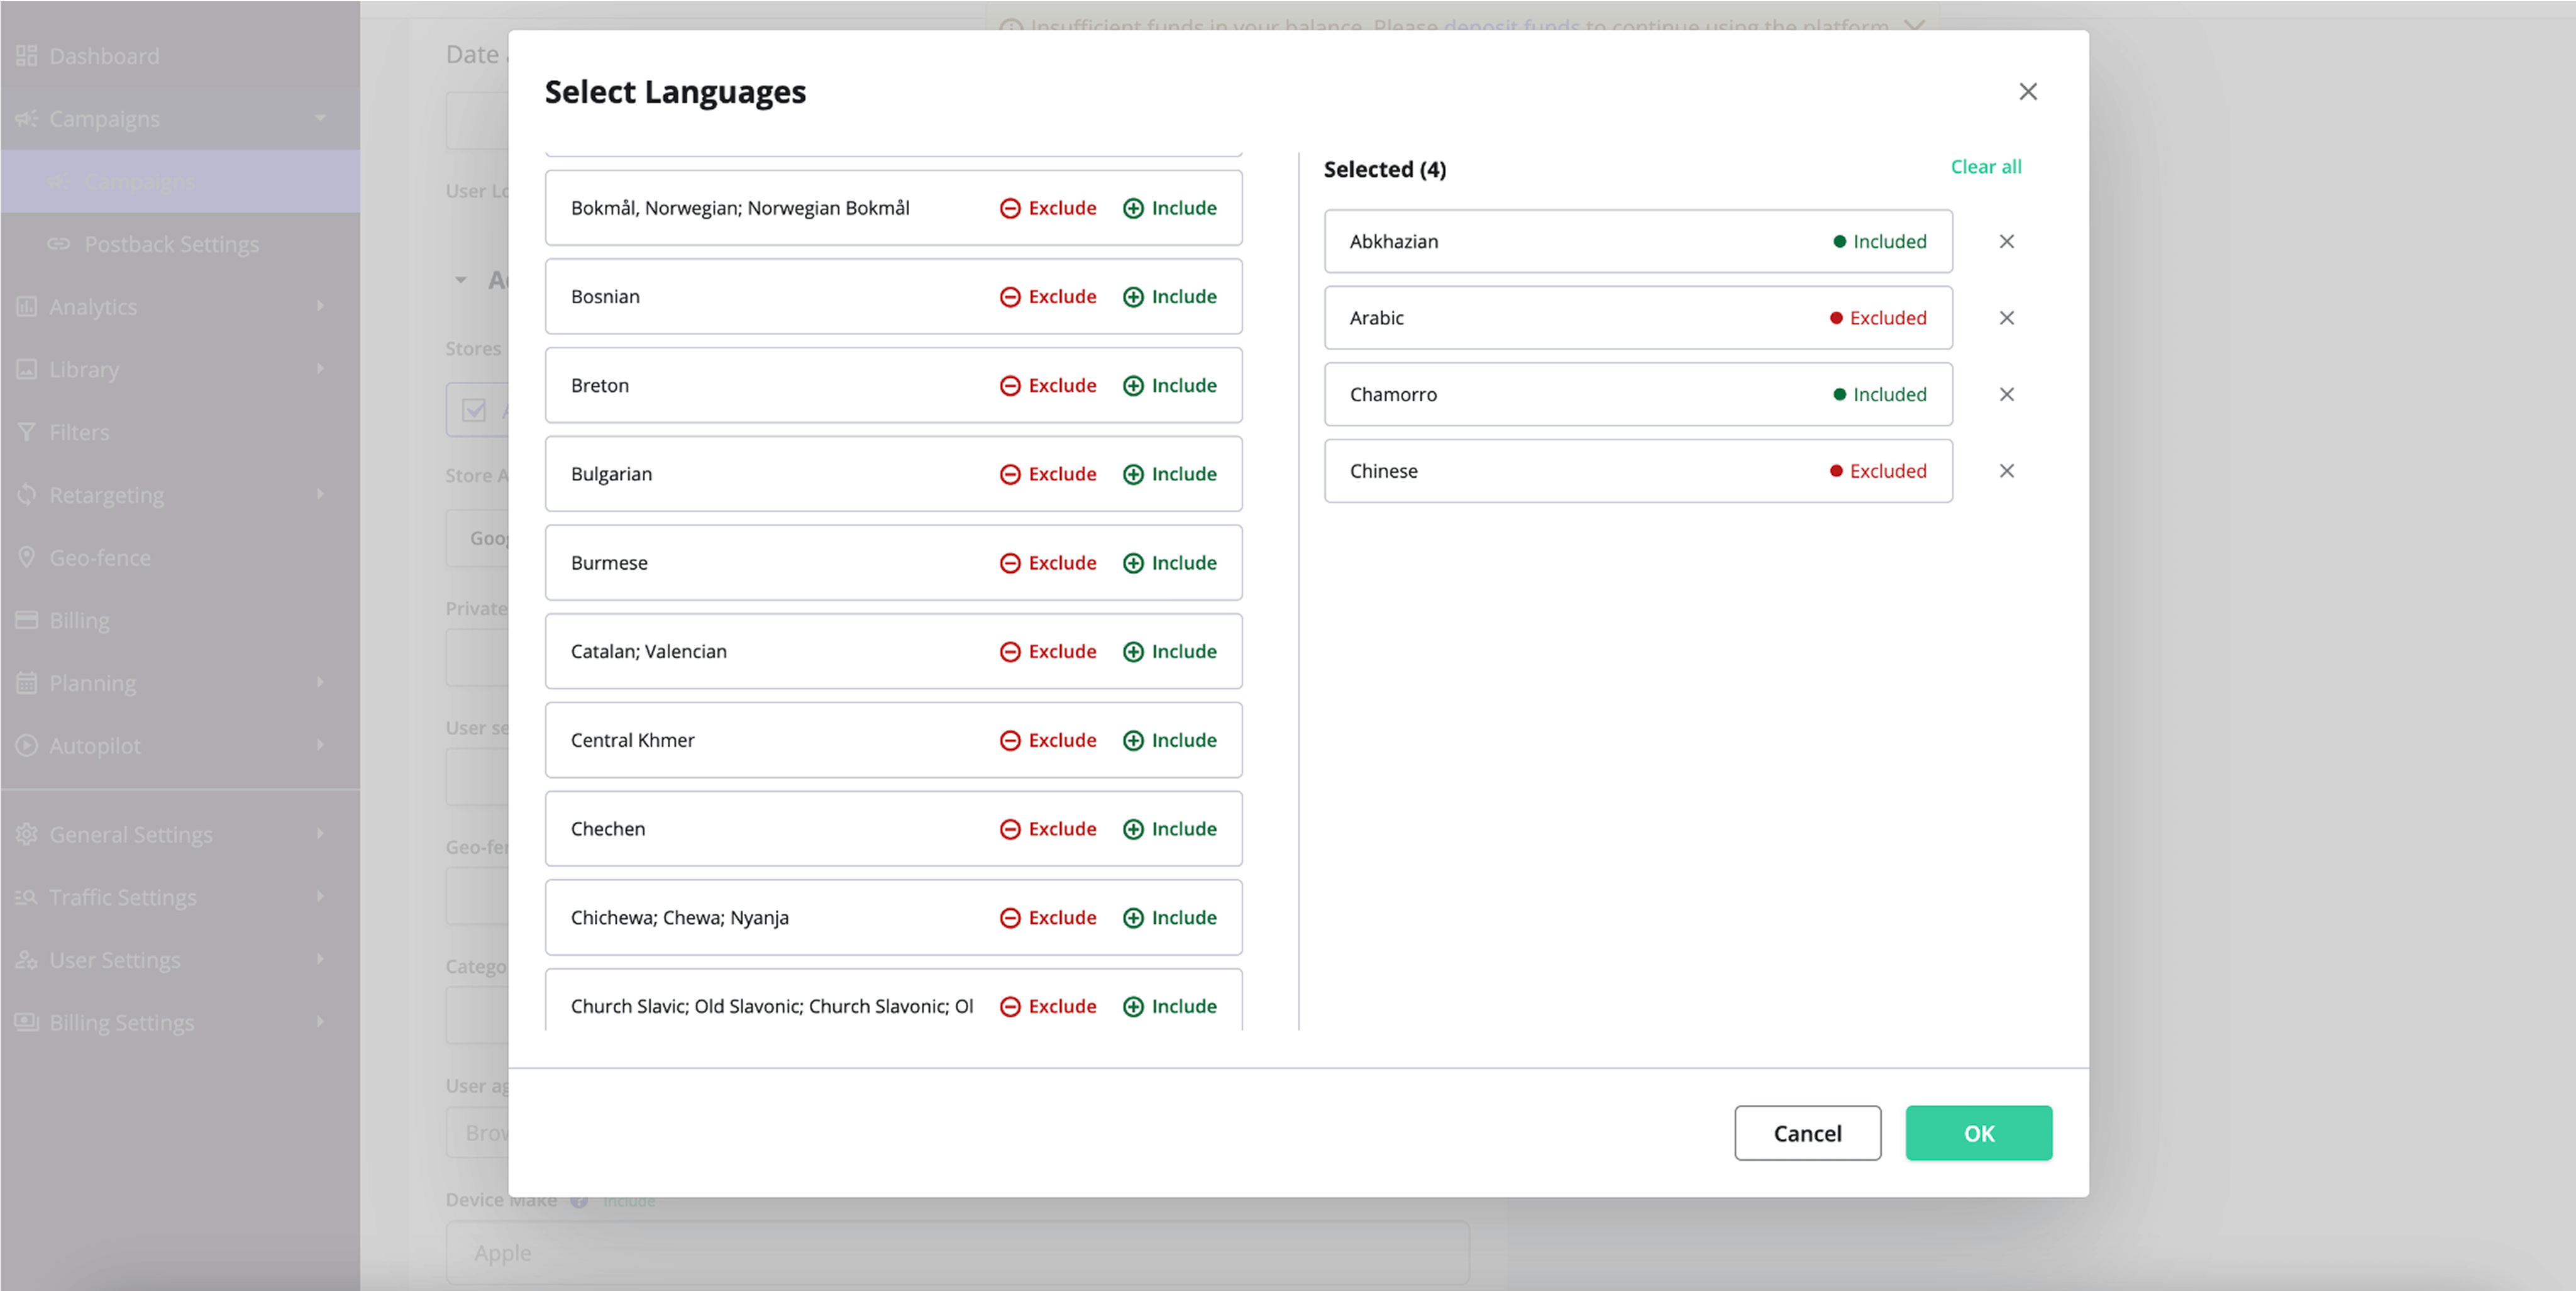Exclude Catalan; Valencian language
The width and height of the screenshot is (2576, 1291).
click(x=1048, y=652)
